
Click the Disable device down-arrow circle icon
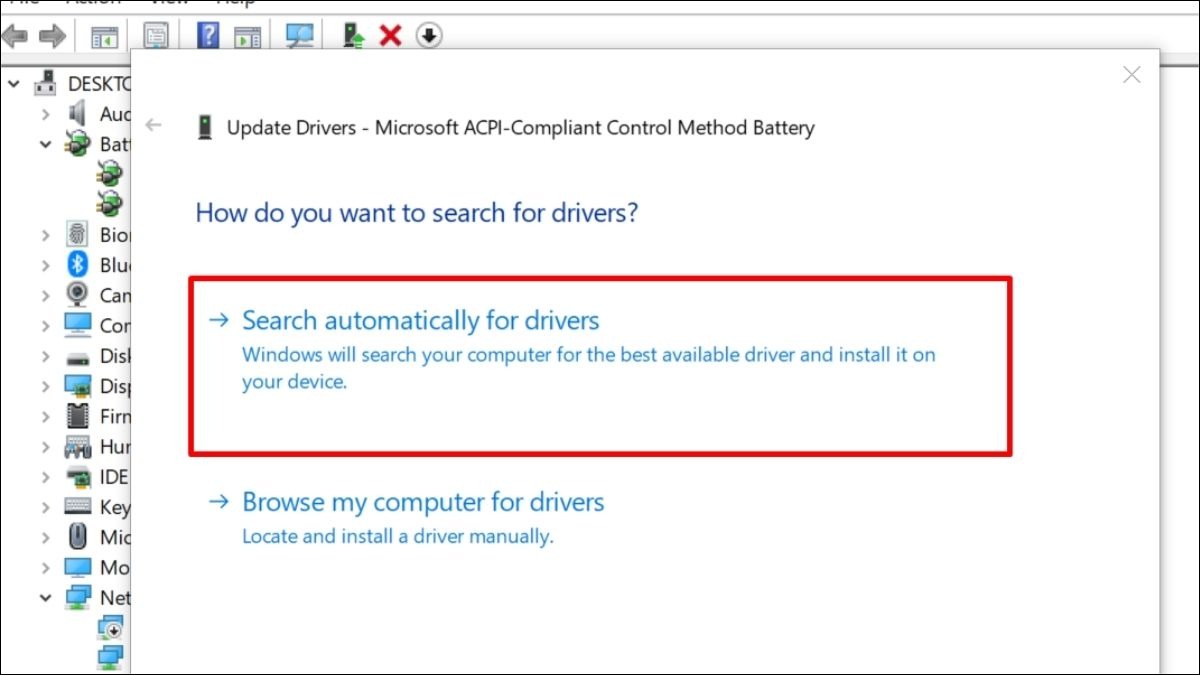click(429, 37)
